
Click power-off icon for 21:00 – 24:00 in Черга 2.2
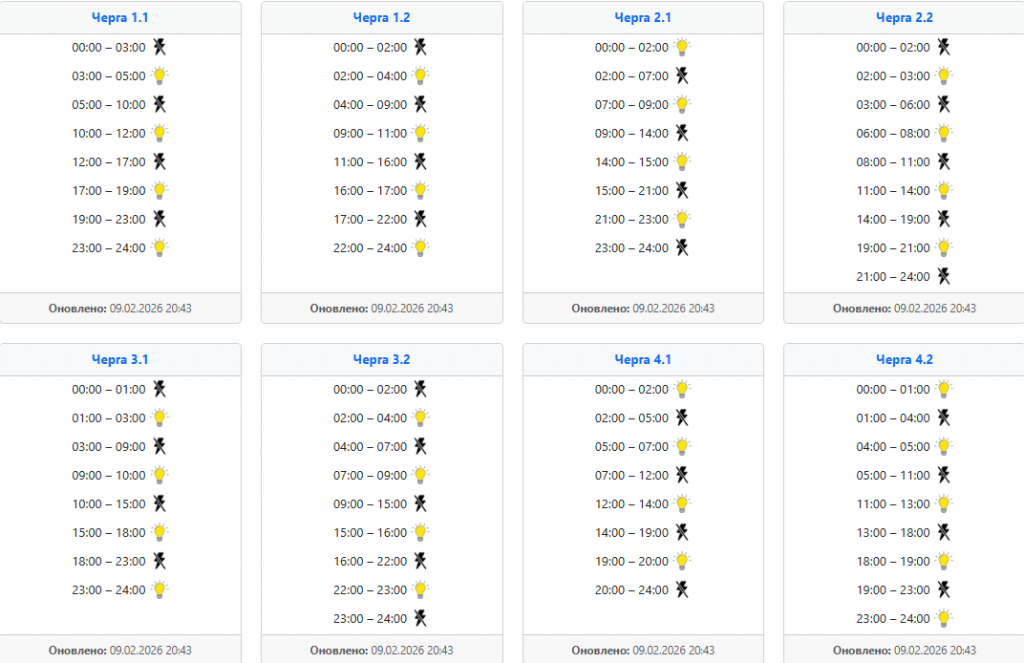[x=943, y=276]
